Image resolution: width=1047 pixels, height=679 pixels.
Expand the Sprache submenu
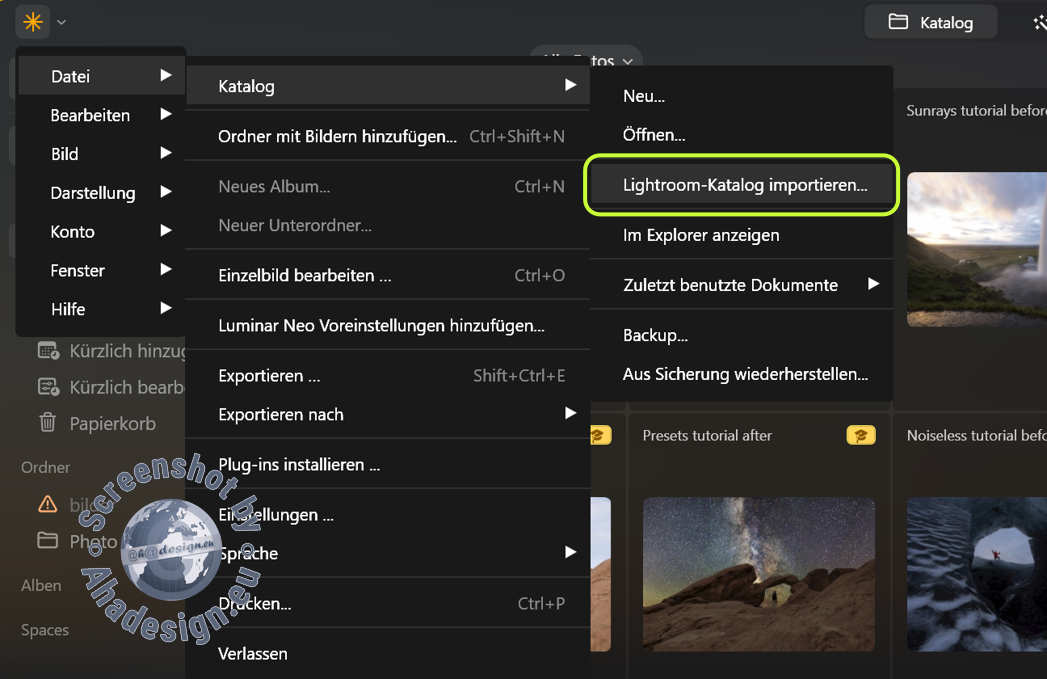click(388, 553)
